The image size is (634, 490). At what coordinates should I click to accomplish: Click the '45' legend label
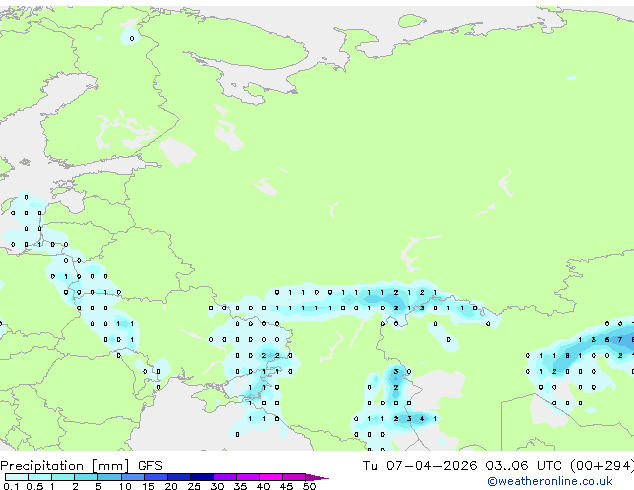(286, 486)
